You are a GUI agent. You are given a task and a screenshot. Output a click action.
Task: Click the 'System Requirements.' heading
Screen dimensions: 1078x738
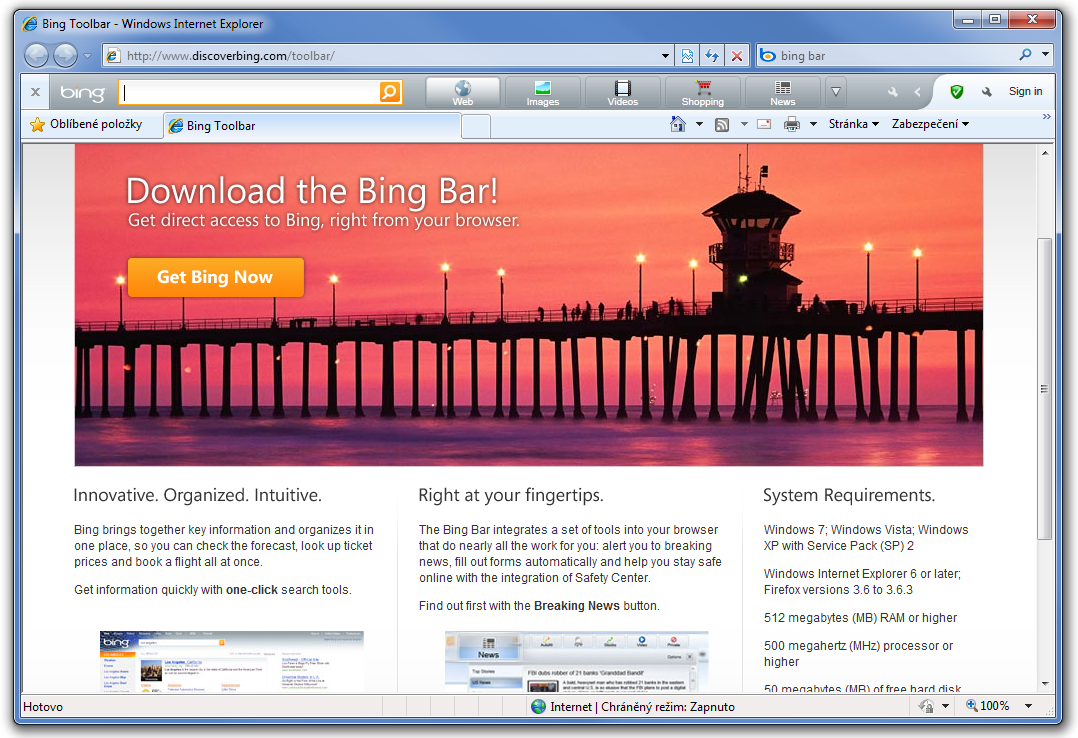pyautogui.click(x=849, y=495)
